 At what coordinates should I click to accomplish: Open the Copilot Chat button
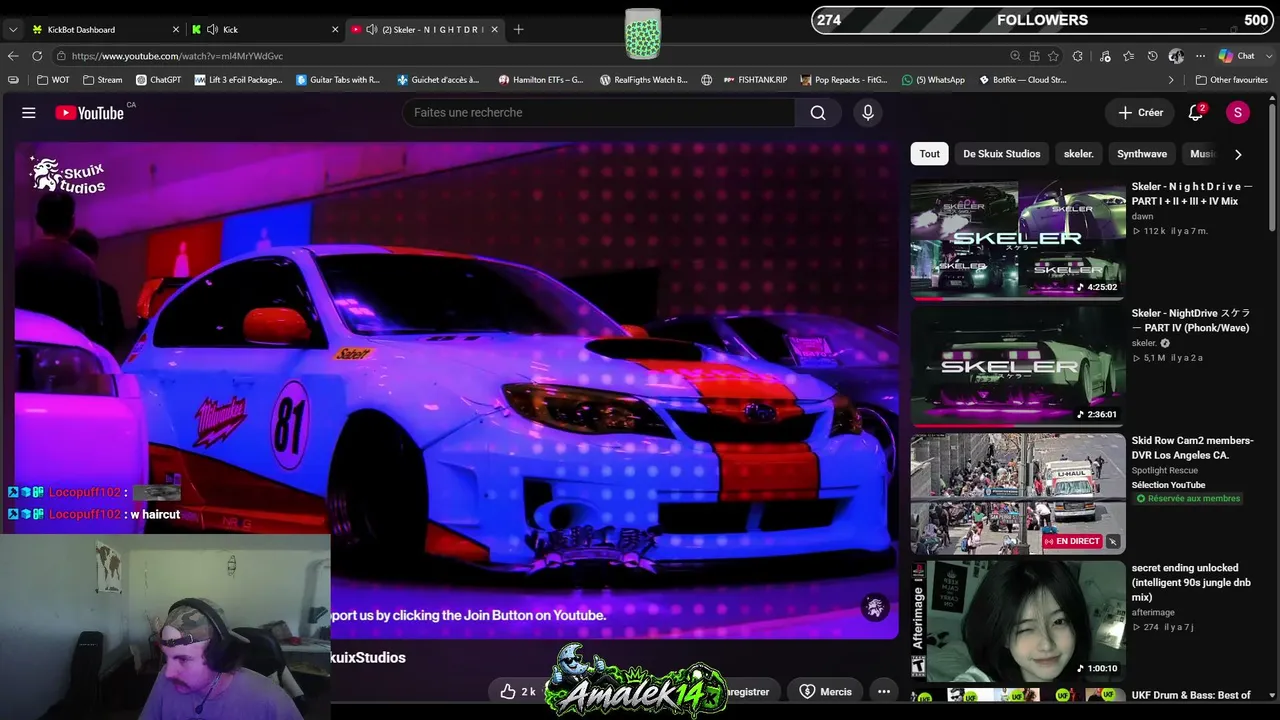(1237, 56)
